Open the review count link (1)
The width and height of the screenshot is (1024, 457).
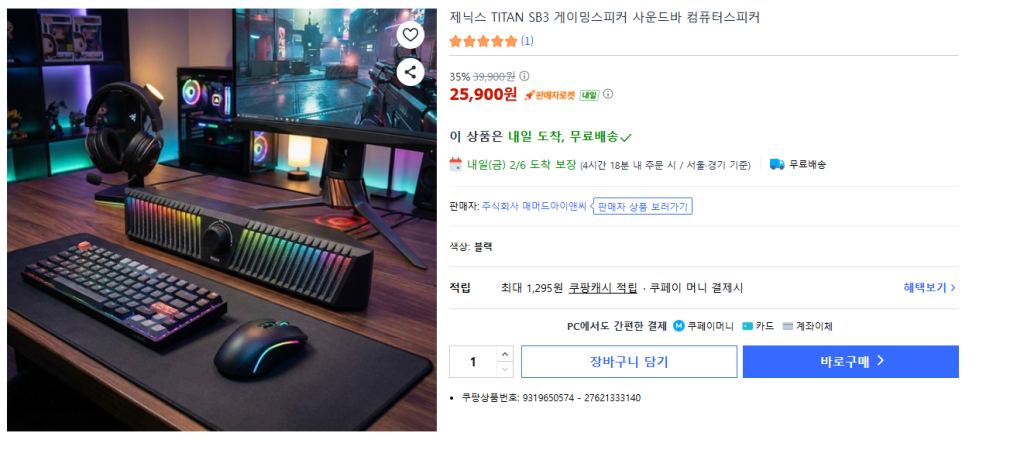pos(527,41)
